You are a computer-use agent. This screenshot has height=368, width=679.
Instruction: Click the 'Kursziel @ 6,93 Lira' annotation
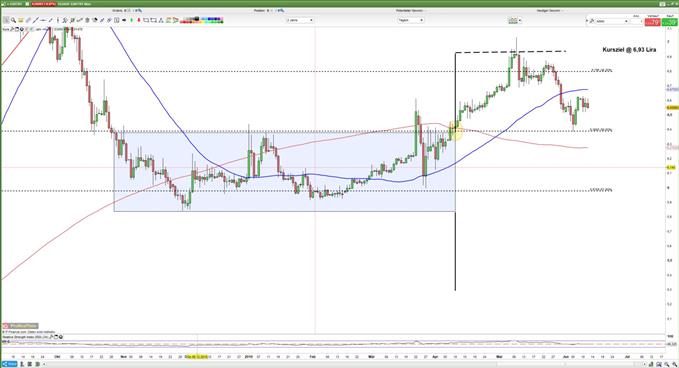[629, 50]
